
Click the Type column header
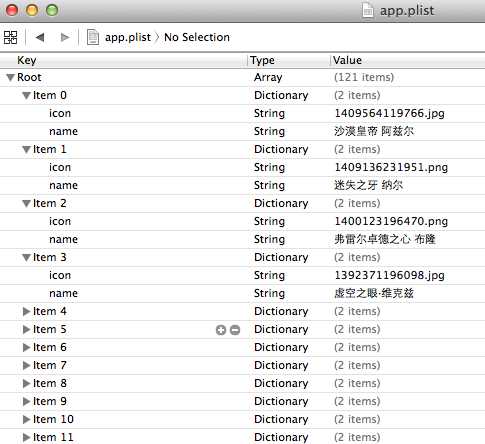point(289,60)
